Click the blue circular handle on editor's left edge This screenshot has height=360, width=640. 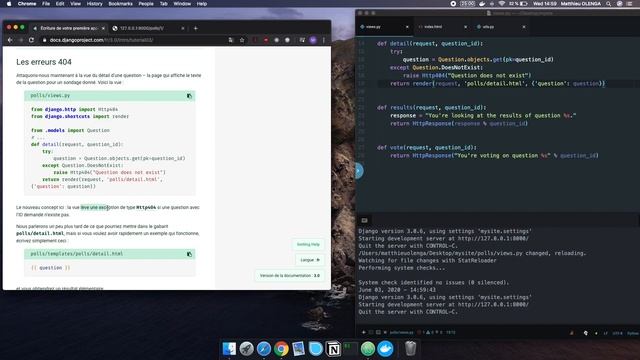358,171
